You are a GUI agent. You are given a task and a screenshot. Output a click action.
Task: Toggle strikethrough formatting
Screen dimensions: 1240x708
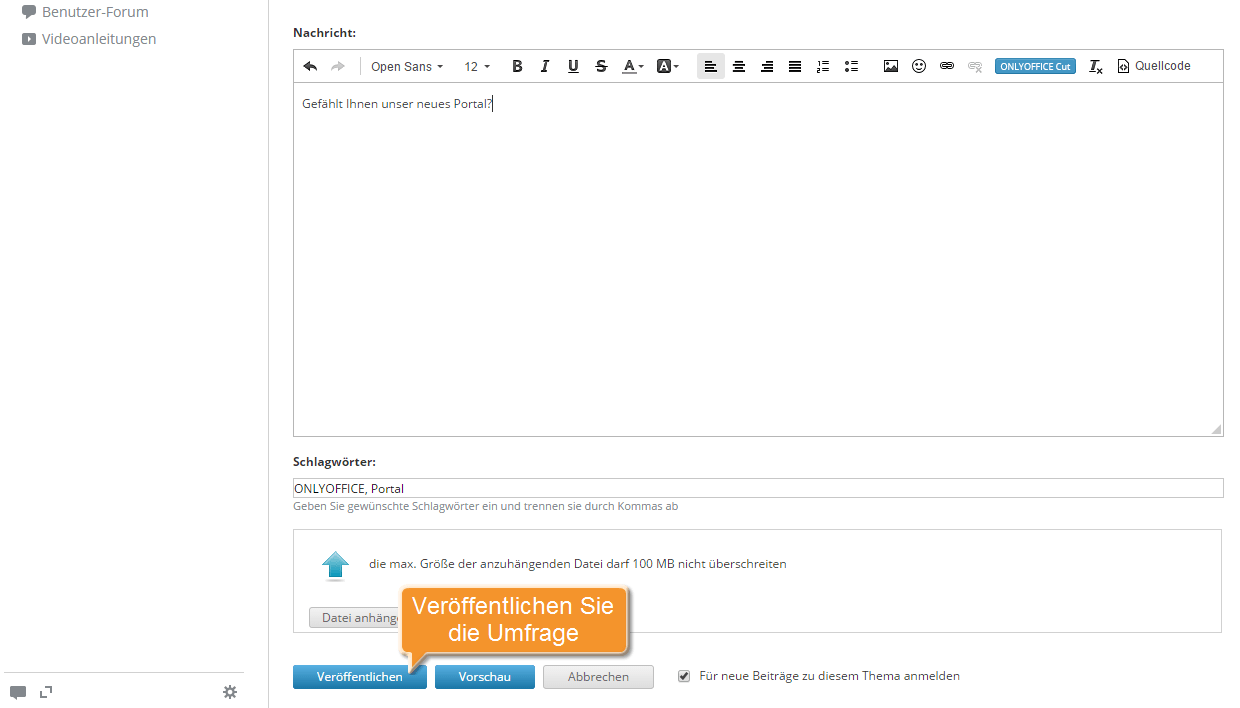pyautogui.click(x=601, y=67)
